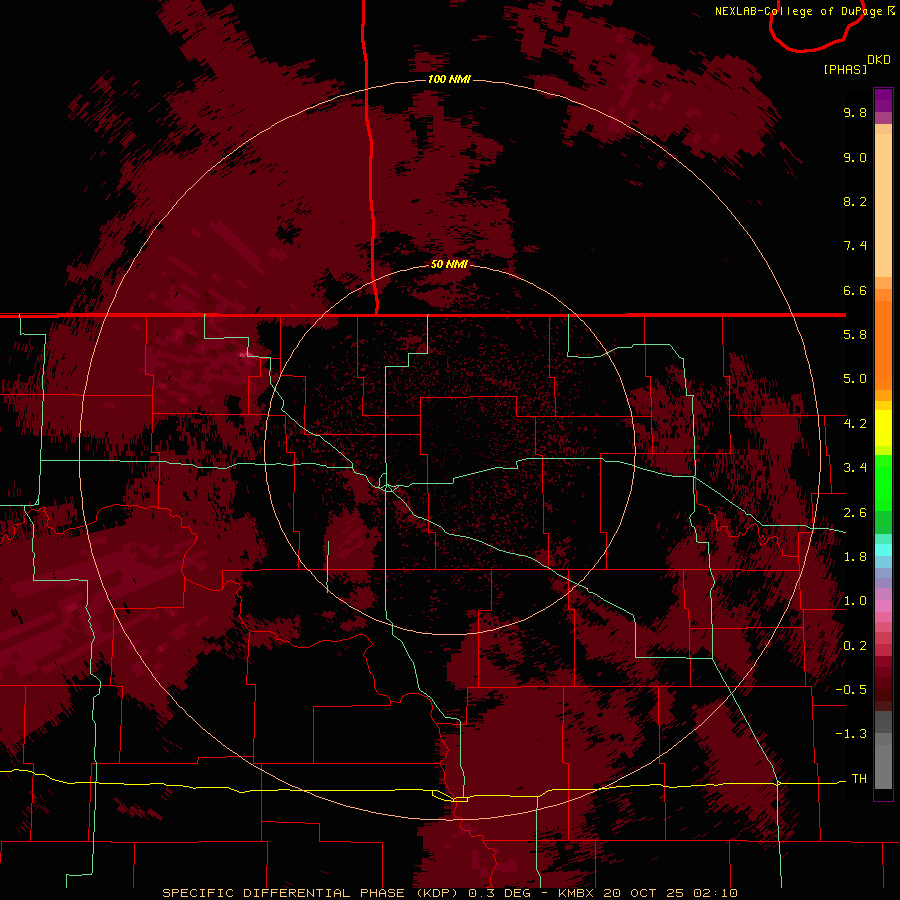Click the 5.0 scale value

pyautogui.click(x=855, y=379)
